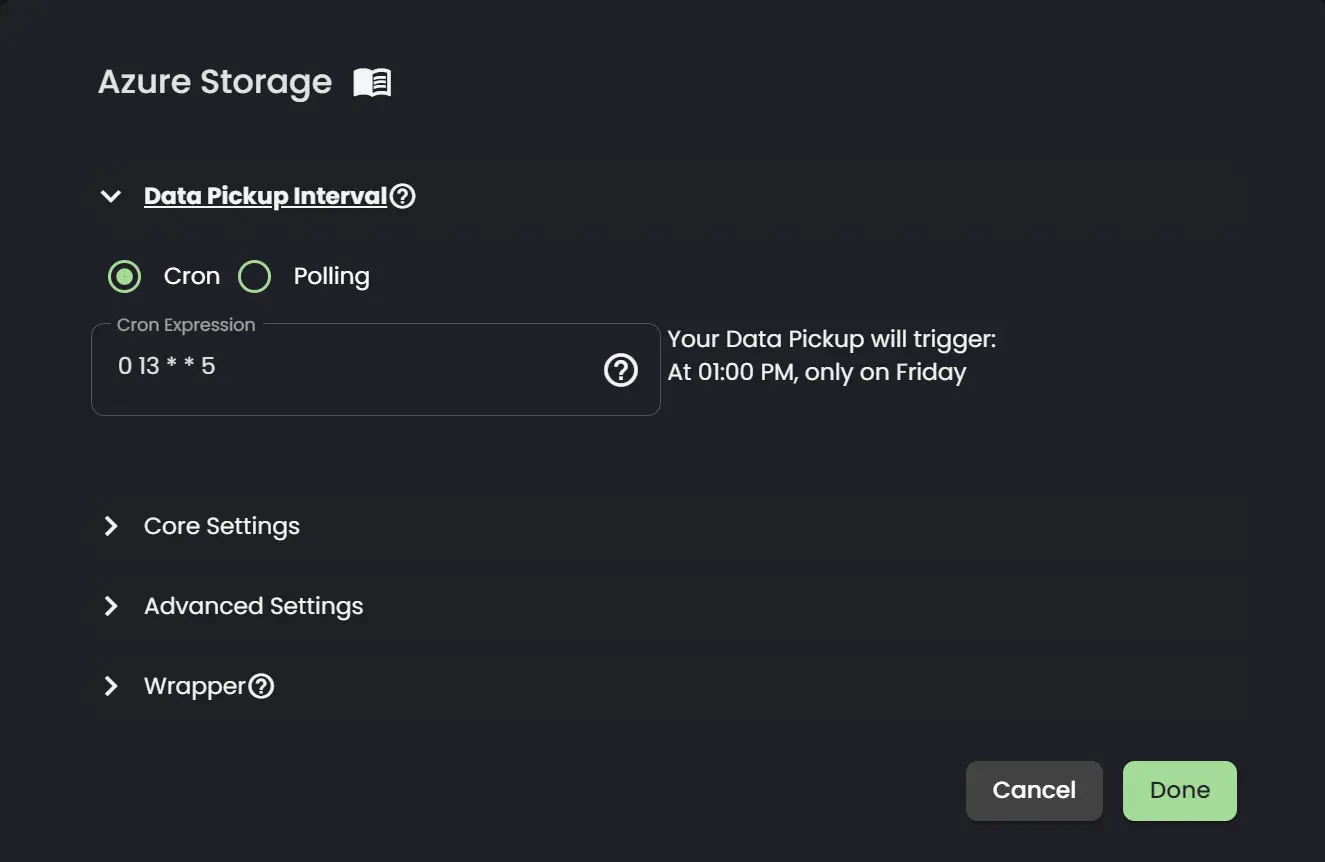Click the Data Pickup Interval heading link
The image size is (1325, 862).
click(x=265, y=196)
